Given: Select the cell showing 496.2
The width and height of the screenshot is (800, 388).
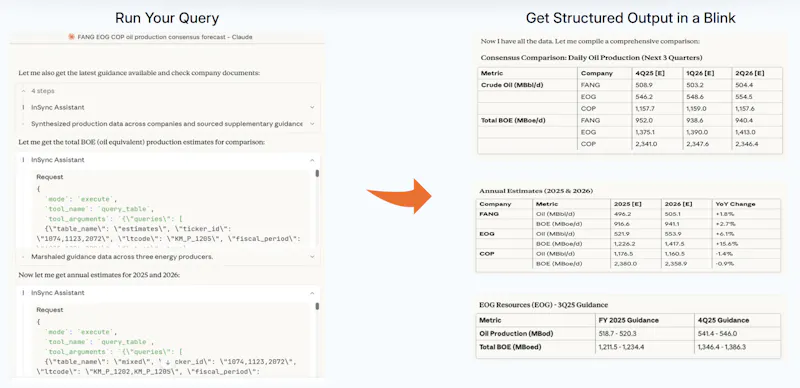Looking at the screenshot, I should pyautogui.click(x=637, y=214).
